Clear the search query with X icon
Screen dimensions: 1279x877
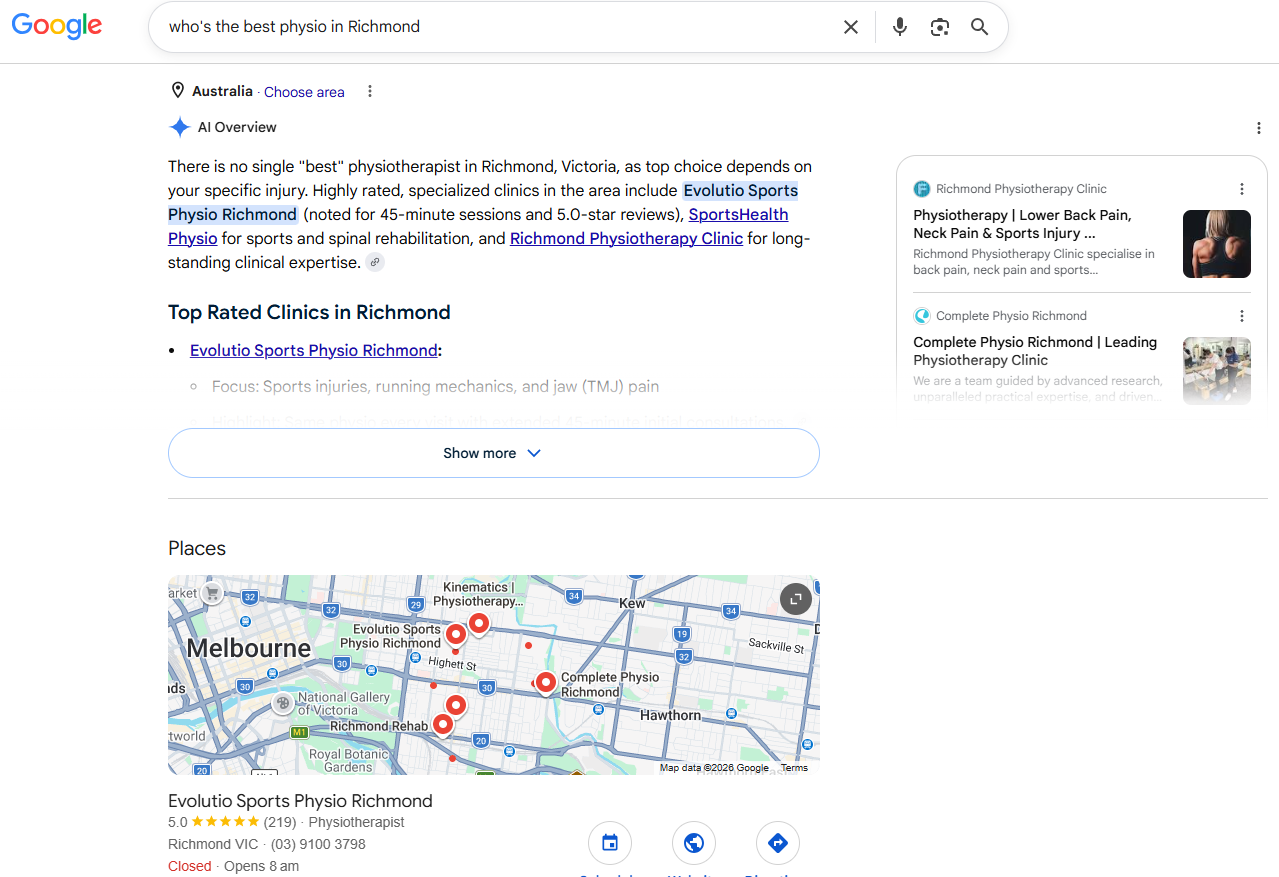coord(851,27)
